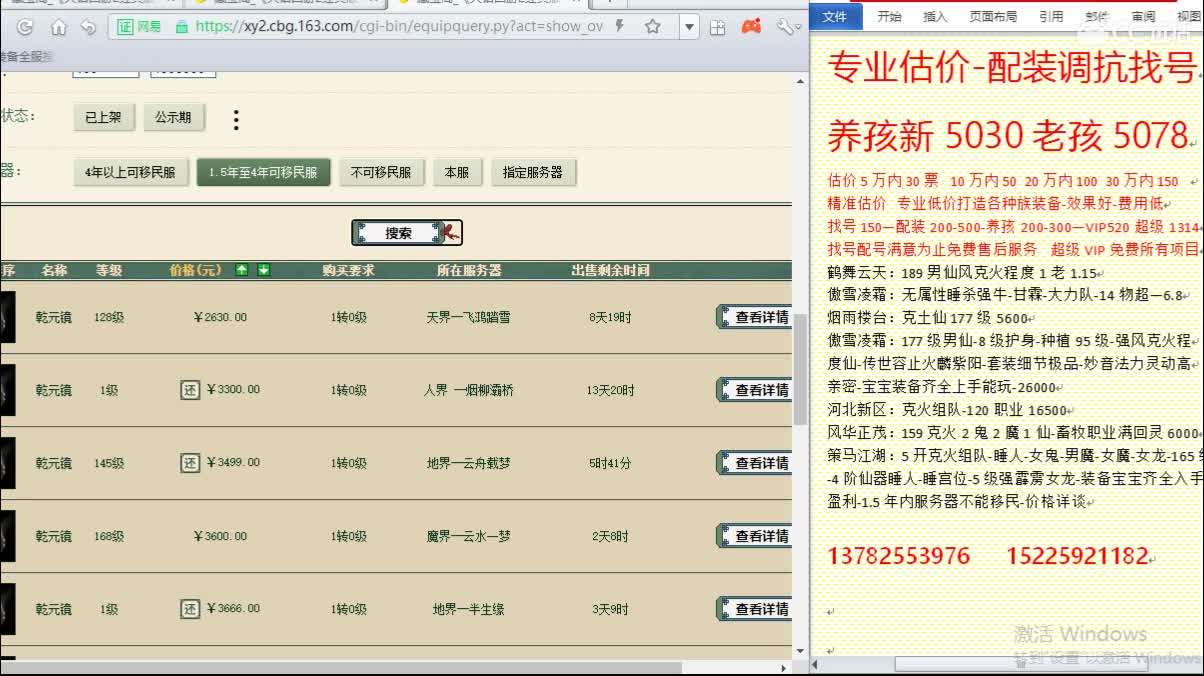The width and height of the screenshot is (1204, 676).
Task: Select the 指定服务器 filter
Action: pos(533,172)
